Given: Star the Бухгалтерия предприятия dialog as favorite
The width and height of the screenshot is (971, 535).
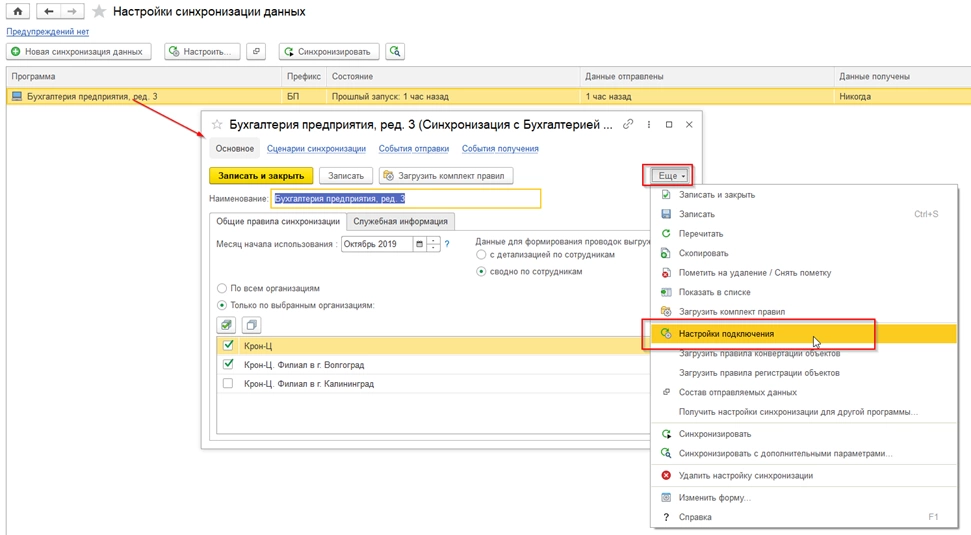Looking at the screenshot, I should (x=217, y=124).
